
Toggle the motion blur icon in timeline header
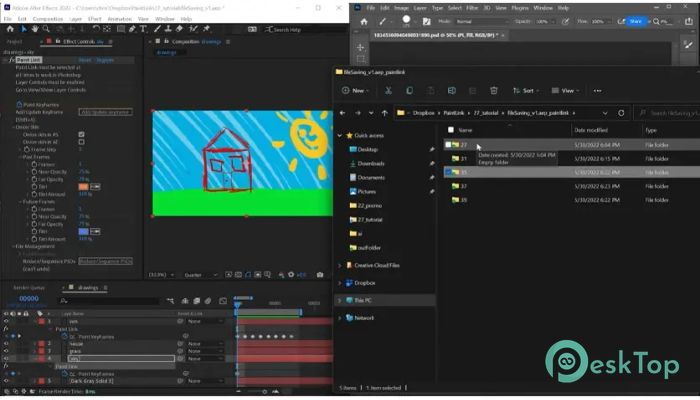pyautogui.click(x=208, y=301)
